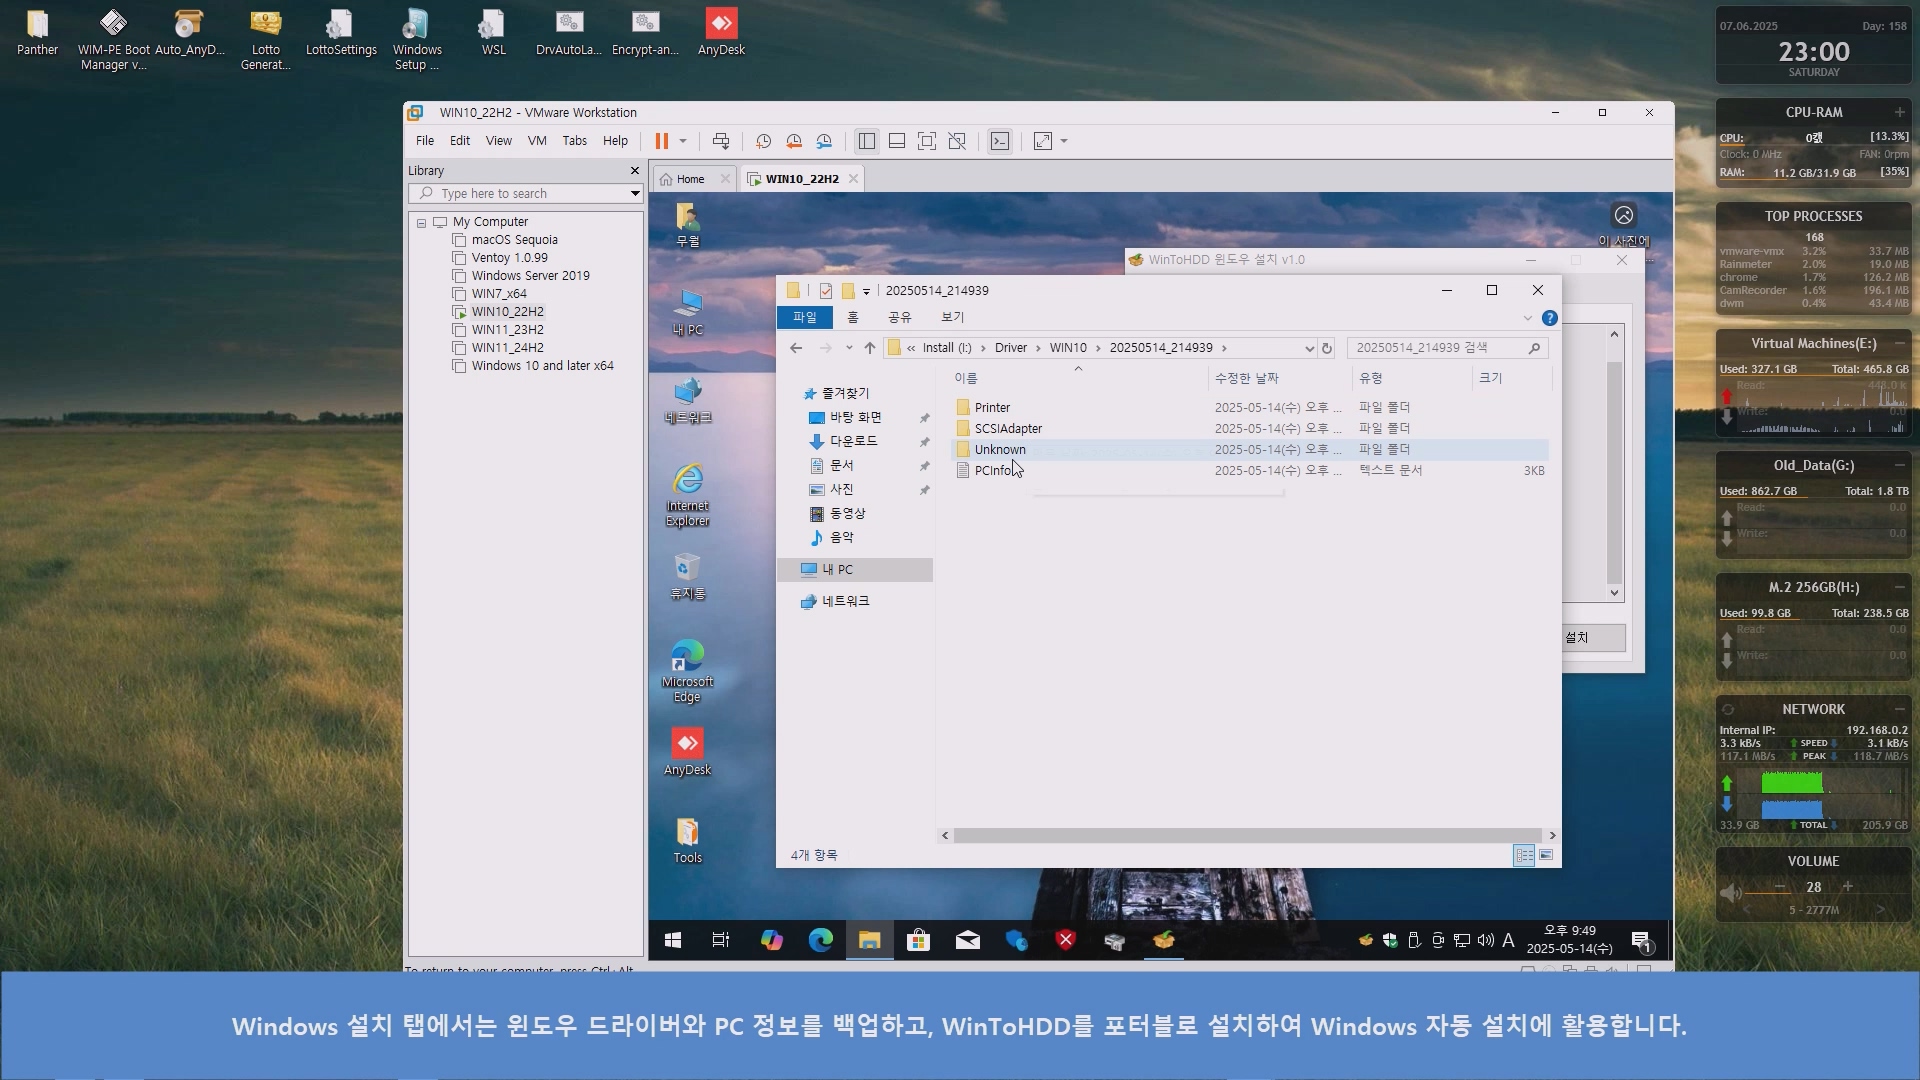This screenshot has width=1920, height=1080.
Task: Toggle the thumbnail bar view
Action: (x=897, y=141)
